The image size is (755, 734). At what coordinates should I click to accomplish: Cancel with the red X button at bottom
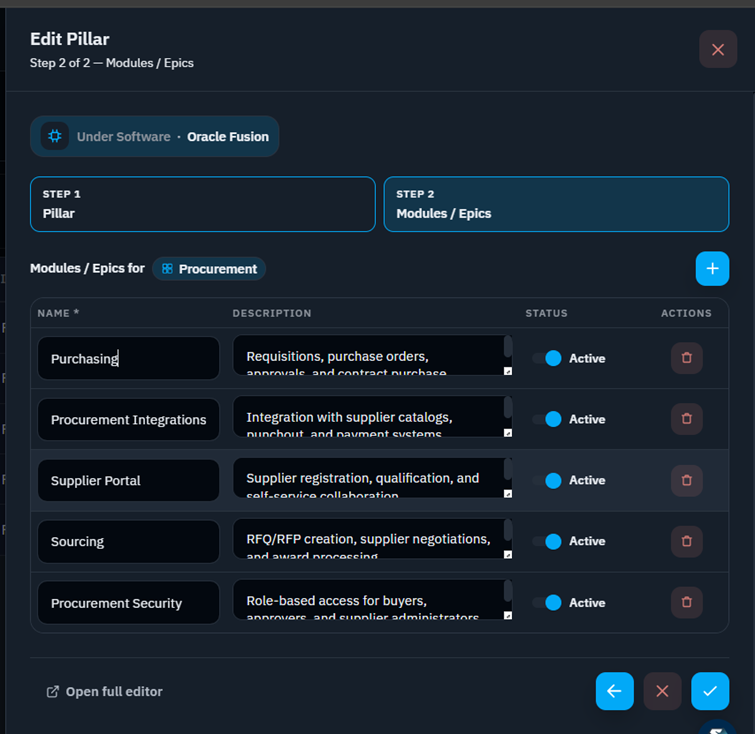coord(662,691)
